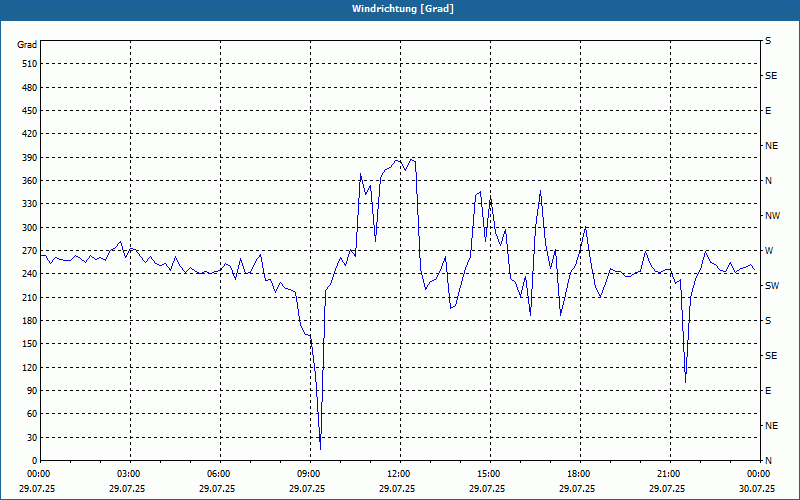Viewport: 800px width, 500px height.
Task: Select the 210 degree axis label
Action: pyautogui.click(x=29, y=297)
